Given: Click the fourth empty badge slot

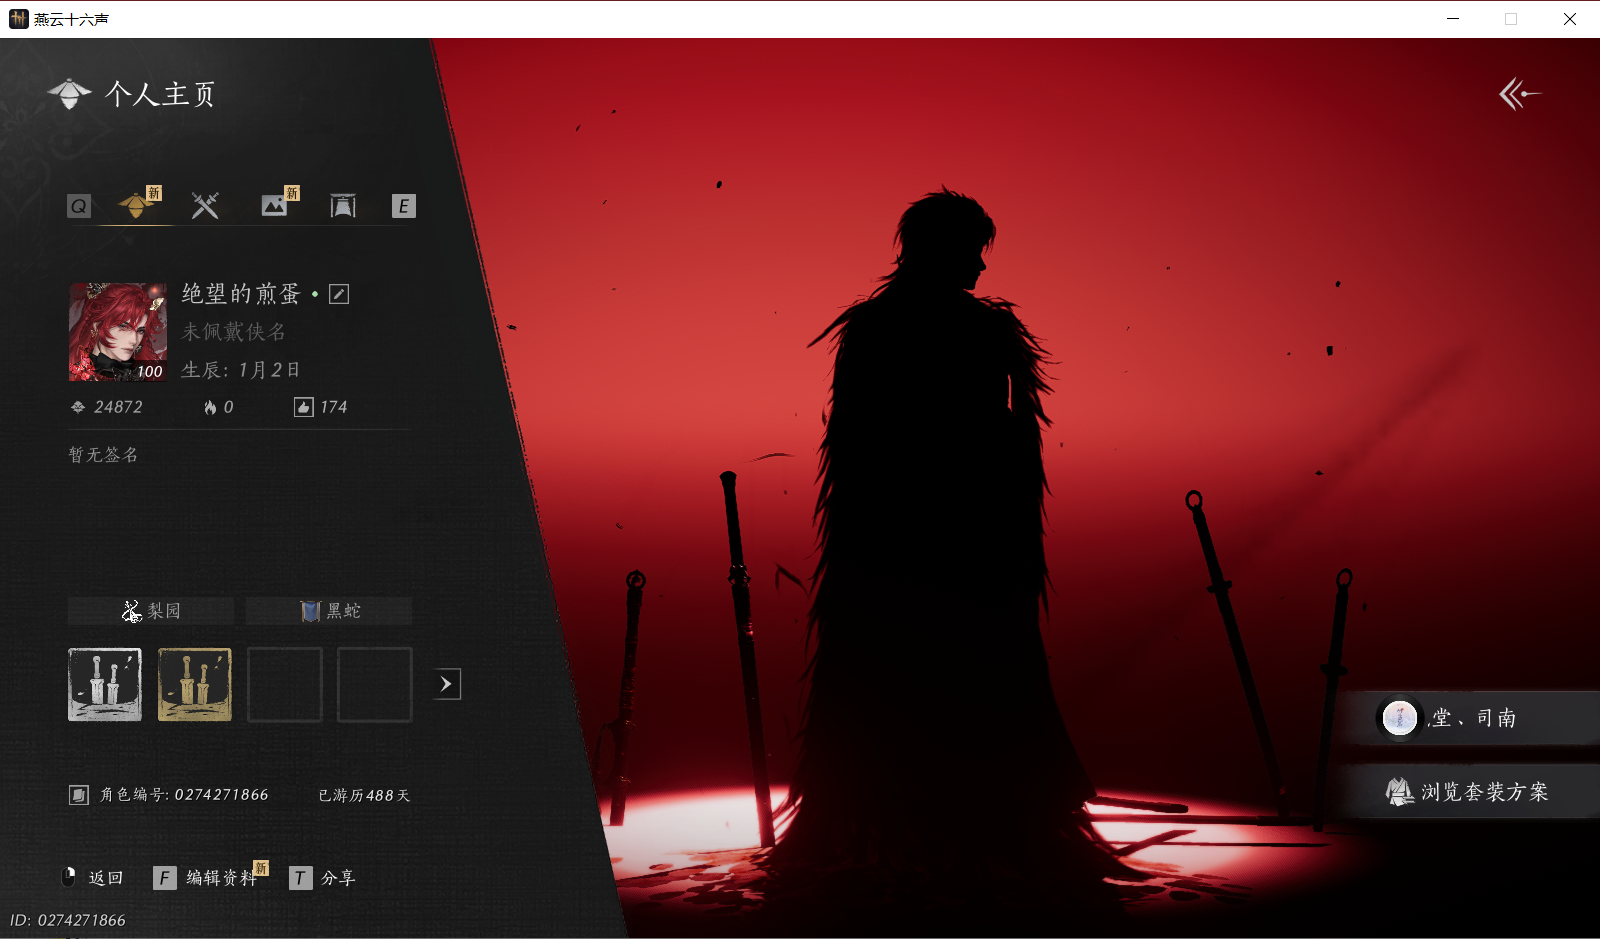Looking at the screenshot, I should [375, 685].
